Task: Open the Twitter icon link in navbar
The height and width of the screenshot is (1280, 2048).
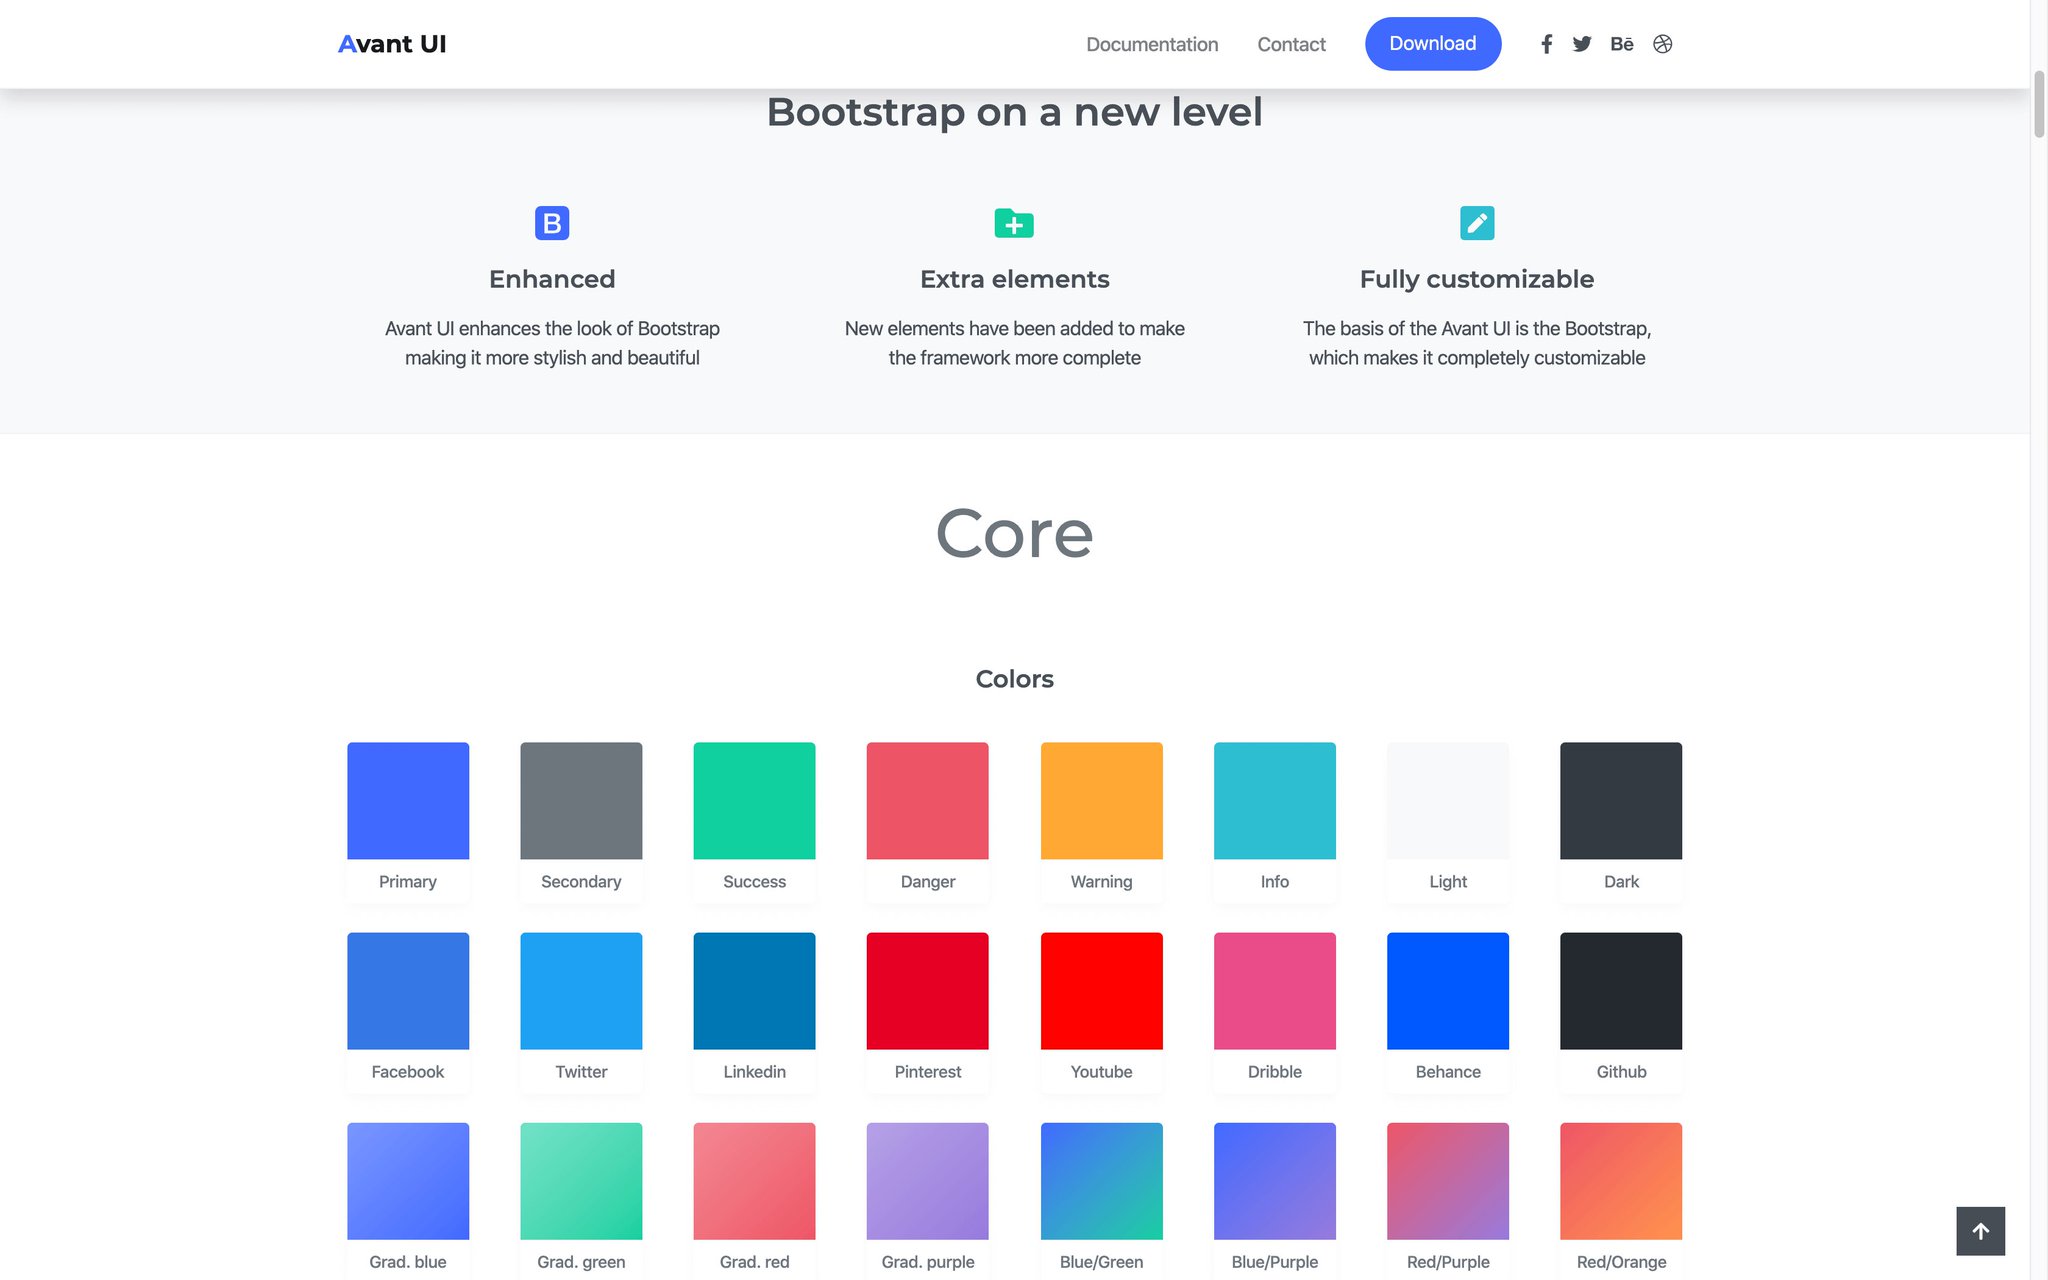Action: (x=1582, y=44)
